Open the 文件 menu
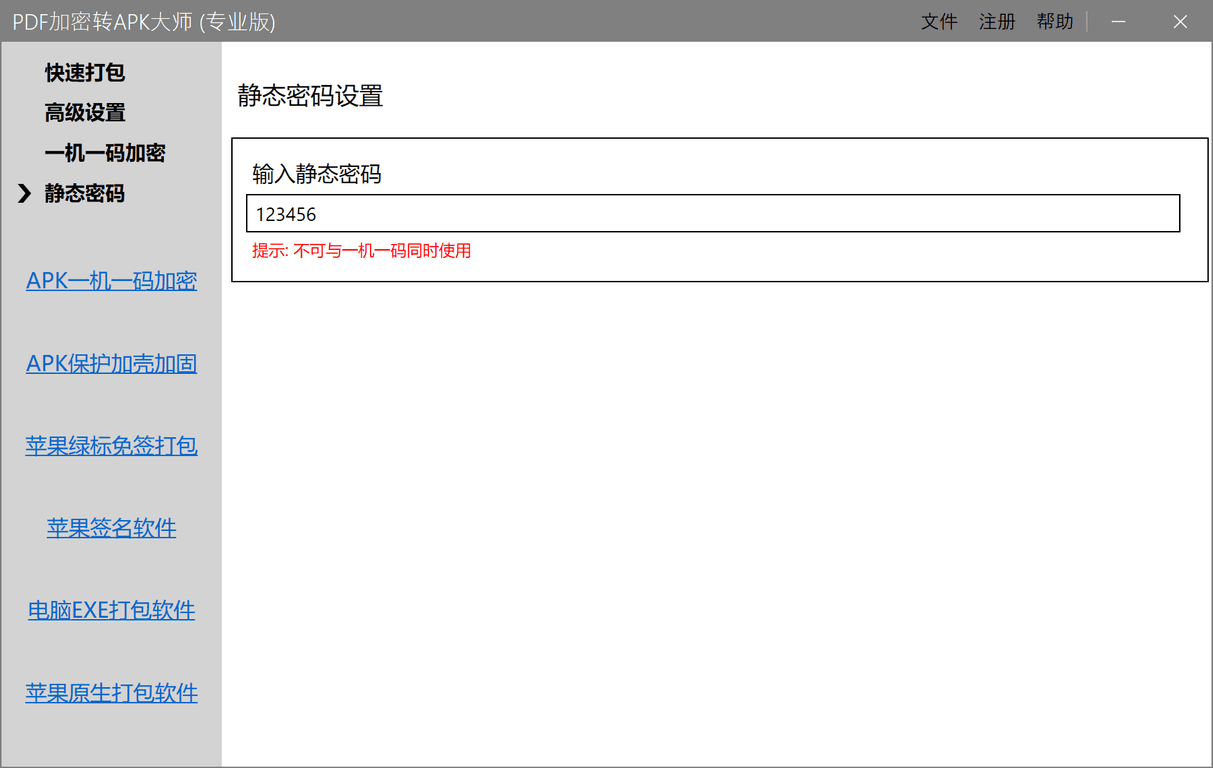 (939, 21)
